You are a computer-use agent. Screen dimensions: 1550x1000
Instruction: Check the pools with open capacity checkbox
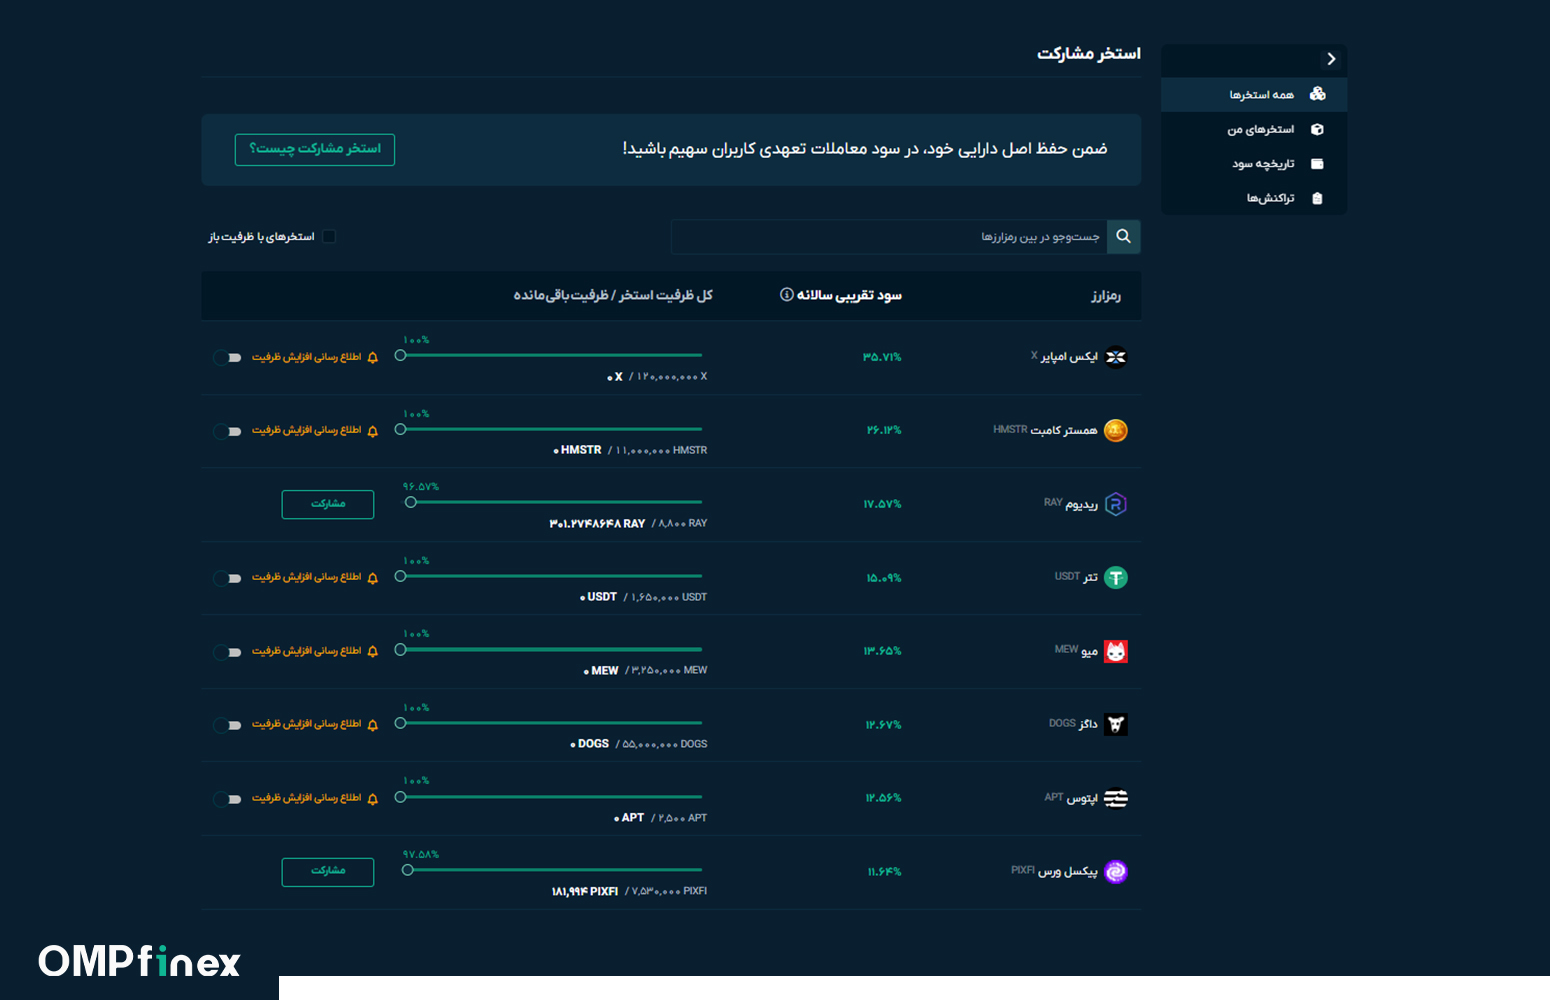pos(329,236)
